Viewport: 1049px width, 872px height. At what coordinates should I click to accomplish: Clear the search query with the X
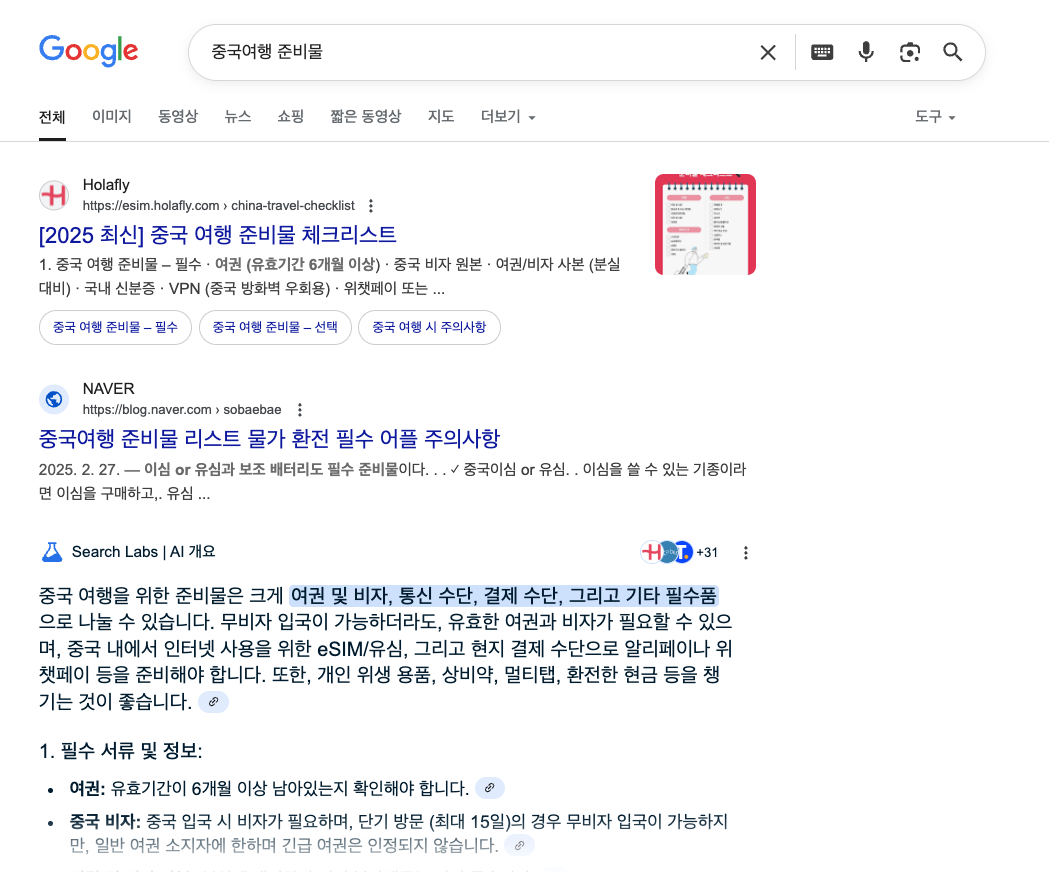point(768,52)
